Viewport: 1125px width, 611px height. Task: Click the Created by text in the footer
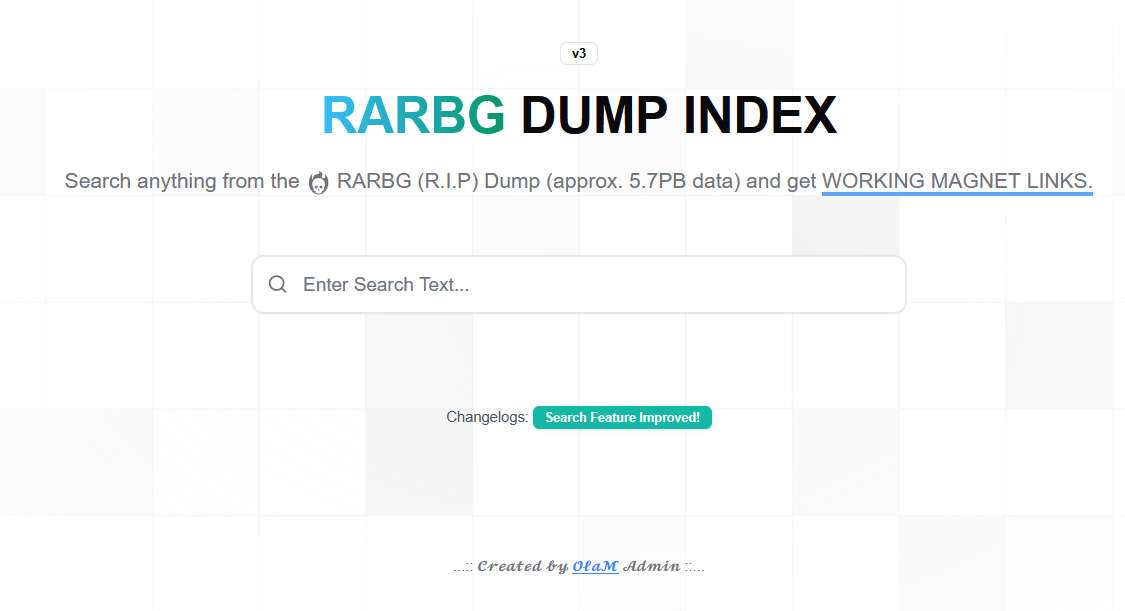(523, 567)
